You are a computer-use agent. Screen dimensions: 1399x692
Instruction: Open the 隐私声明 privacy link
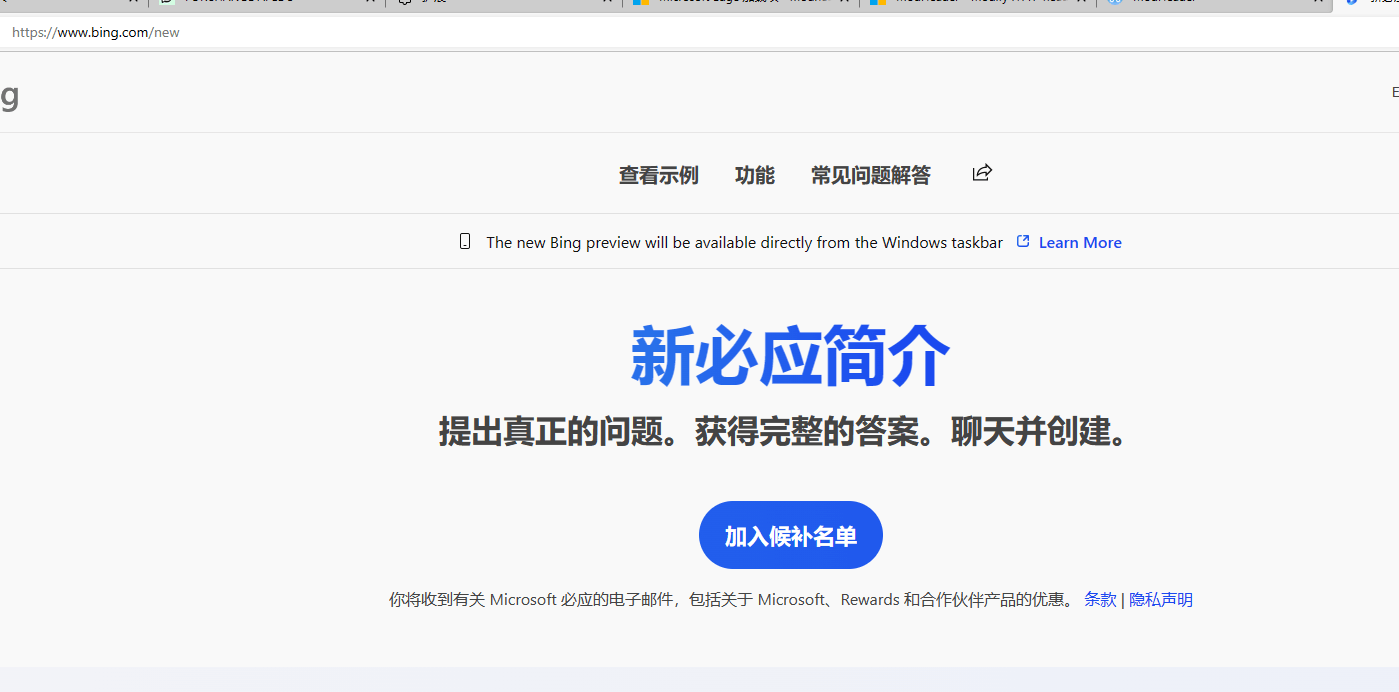1161,599
